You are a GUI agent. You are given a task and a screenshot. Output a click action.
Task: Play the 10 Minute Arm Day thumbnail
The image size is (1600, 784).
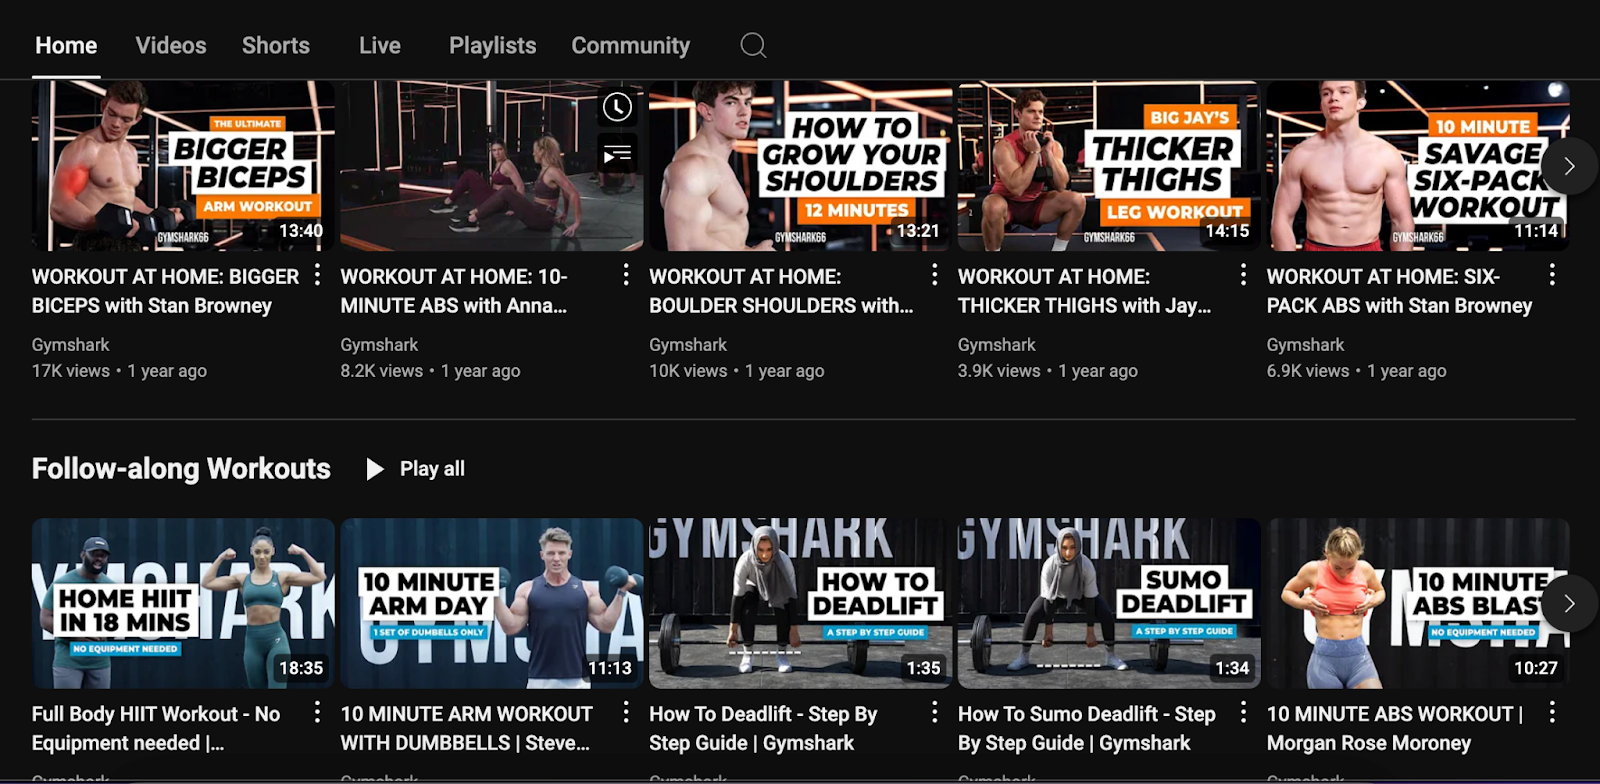pos(492,603)
